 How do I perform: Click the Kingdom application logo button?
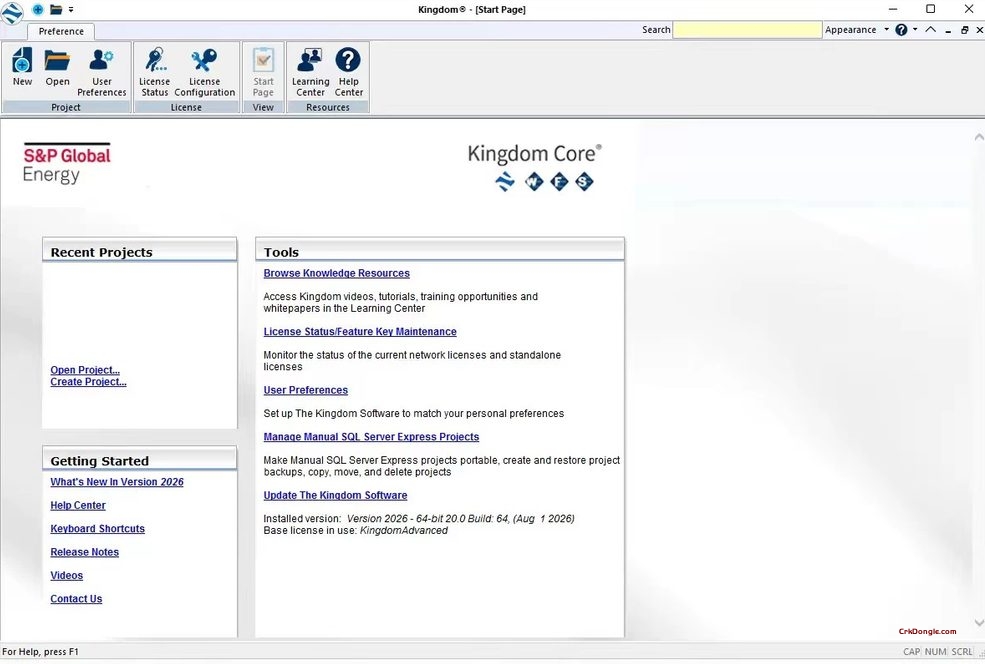click(x=12, y=12)
